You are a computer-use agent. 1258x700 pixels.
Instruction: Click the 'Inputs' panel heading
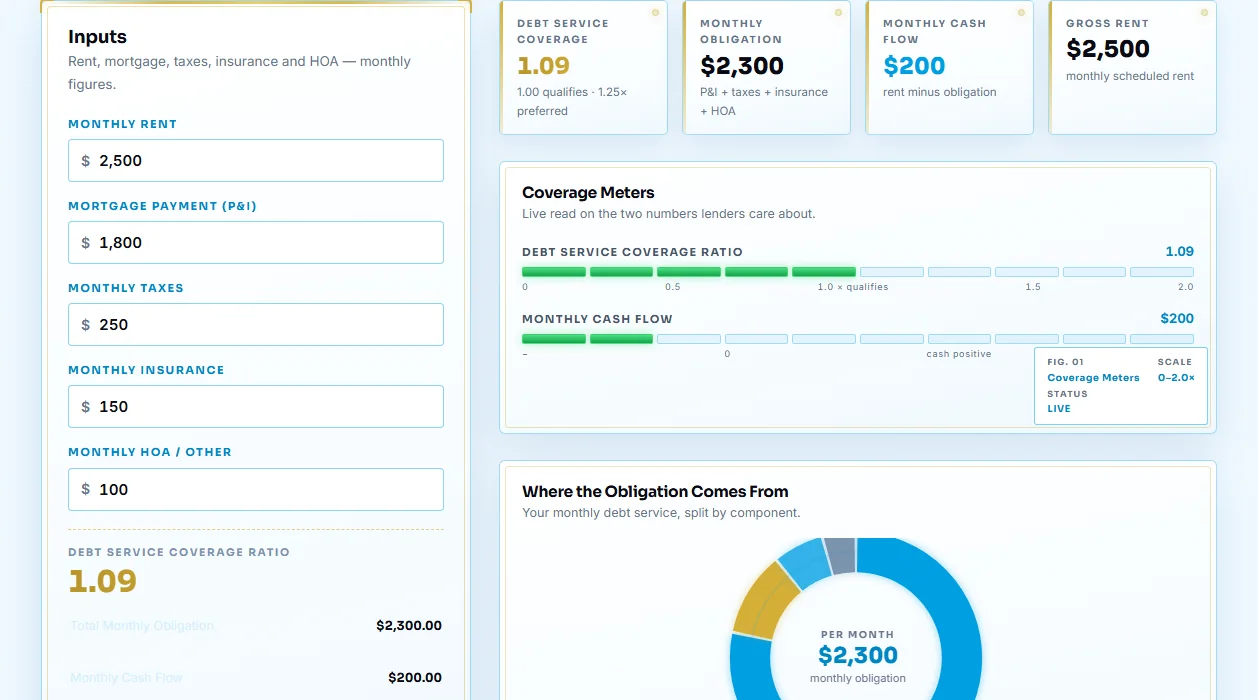pos(97,37)
